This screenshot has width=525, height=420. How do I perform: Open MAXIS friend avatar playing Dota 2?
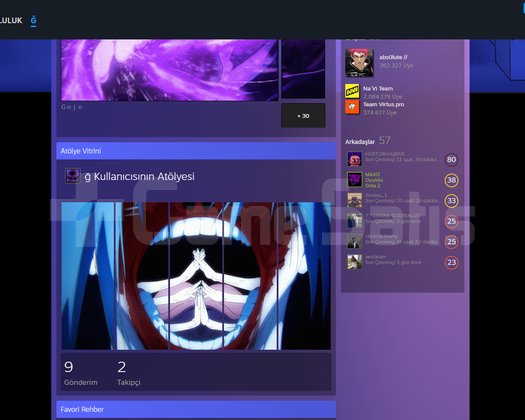coord(355,180)
